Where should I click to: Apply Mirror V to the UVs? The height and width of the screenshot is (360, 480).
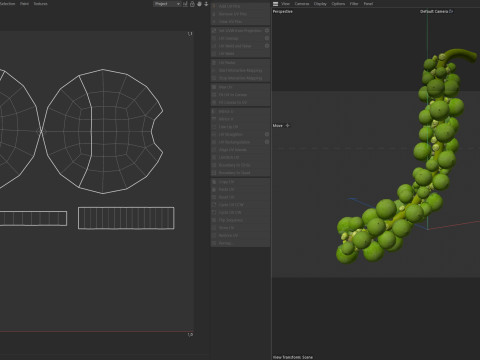coord(240,119)
